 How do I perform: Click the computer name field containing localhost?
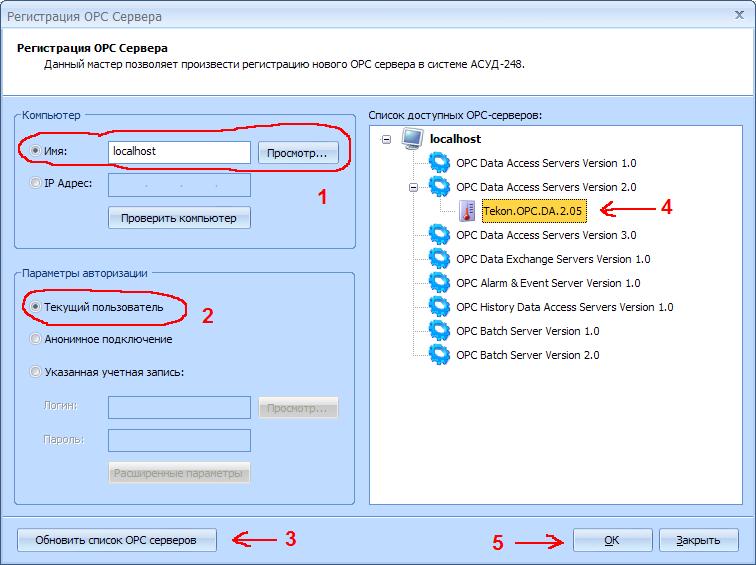[x=179, y=152]
